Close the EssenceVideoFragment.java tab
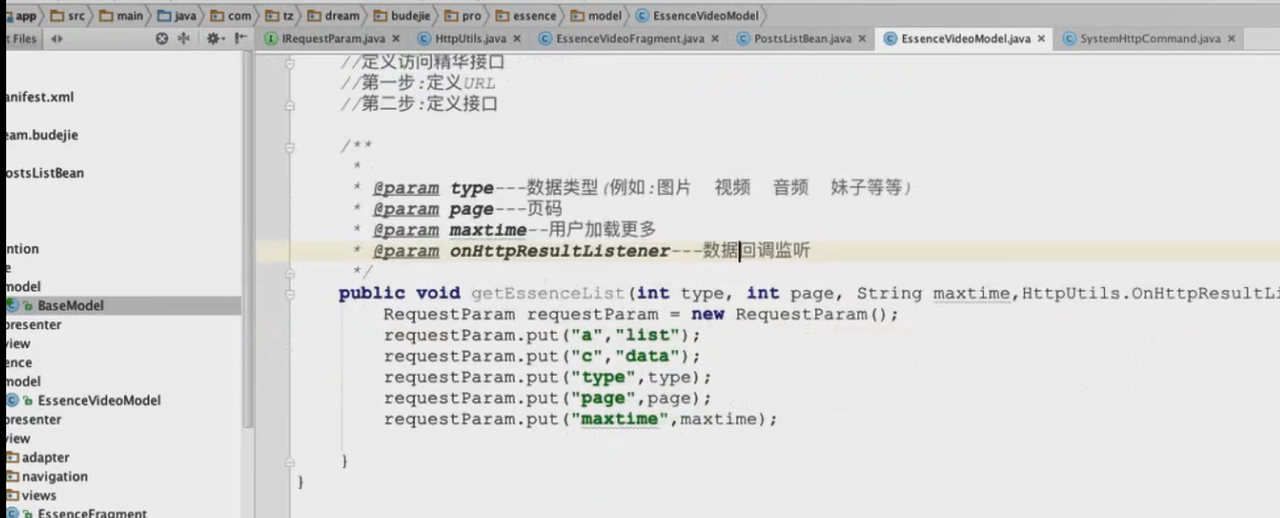The width and height of the screenshot is (1280, 518). (x=716, y=39)
